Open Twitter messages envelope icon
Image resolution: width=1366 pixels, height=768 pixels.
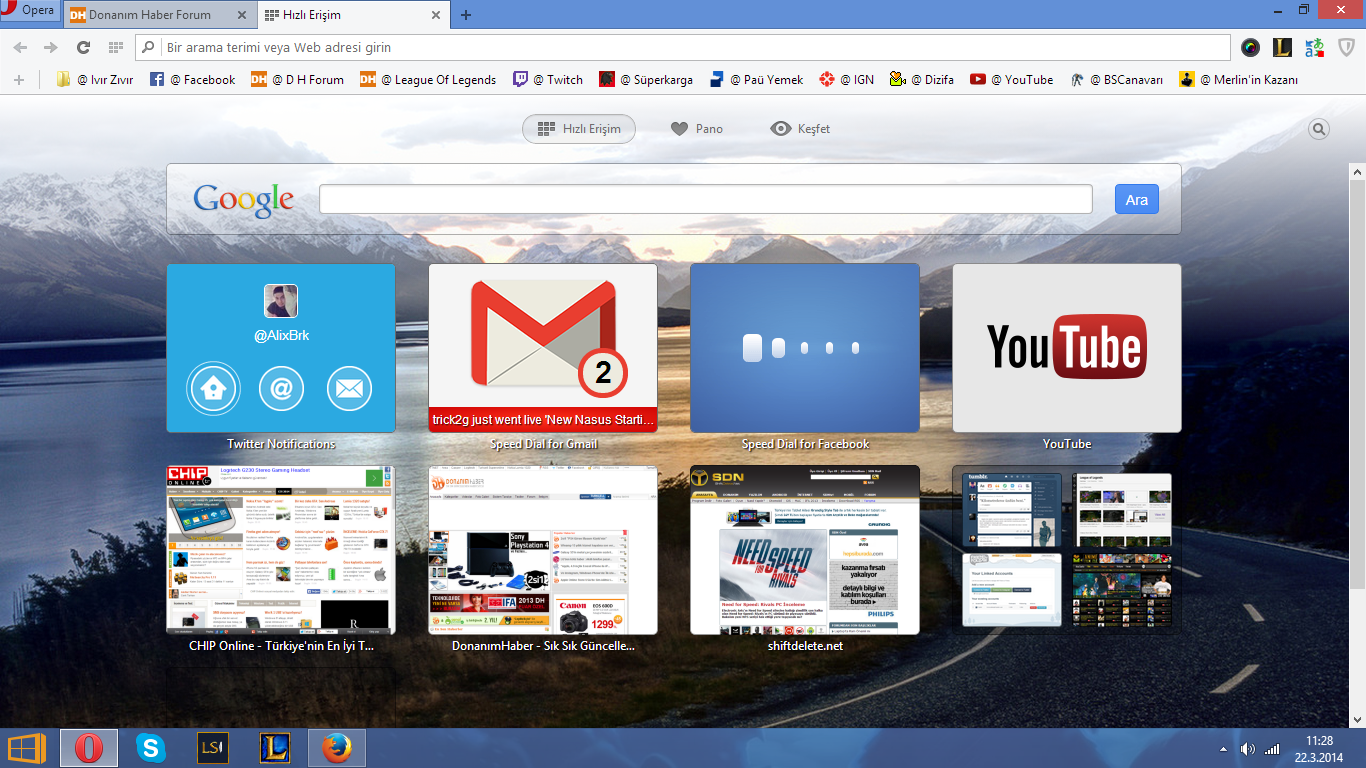pos(349,389)
